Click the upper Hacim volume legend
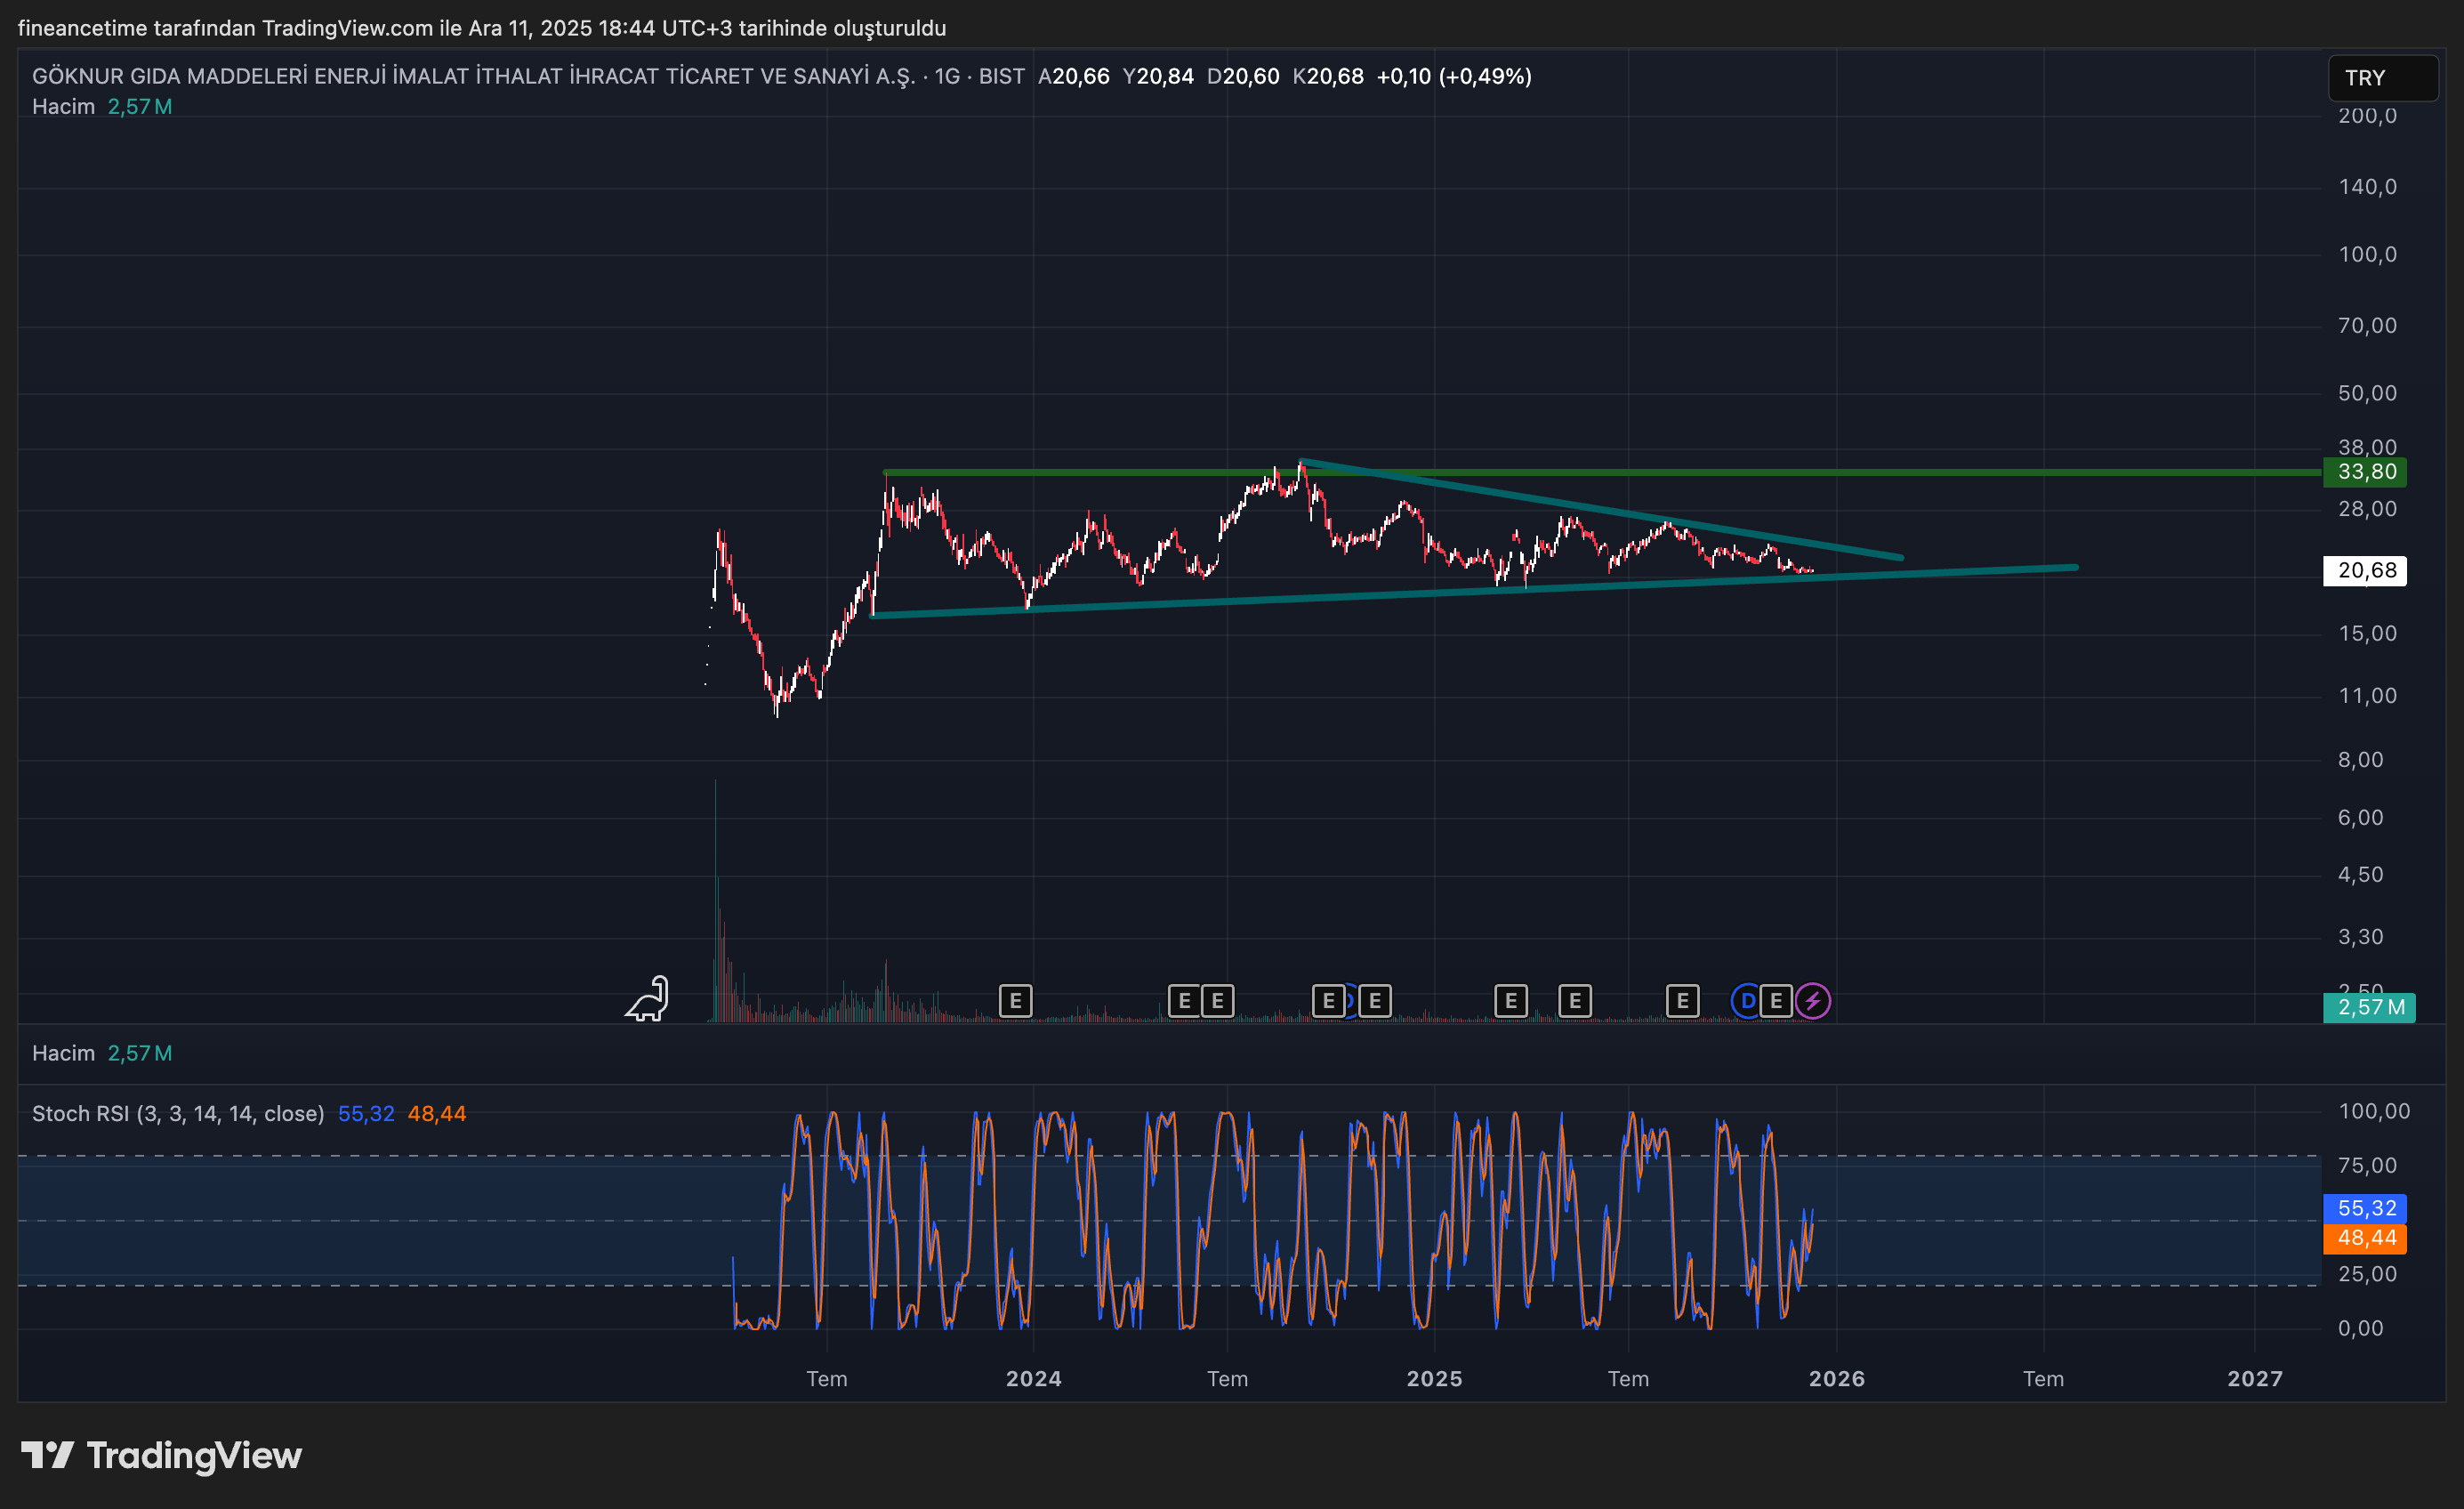The width and height of the screenshot is (2464, 1509). click(x=63, y=107)
